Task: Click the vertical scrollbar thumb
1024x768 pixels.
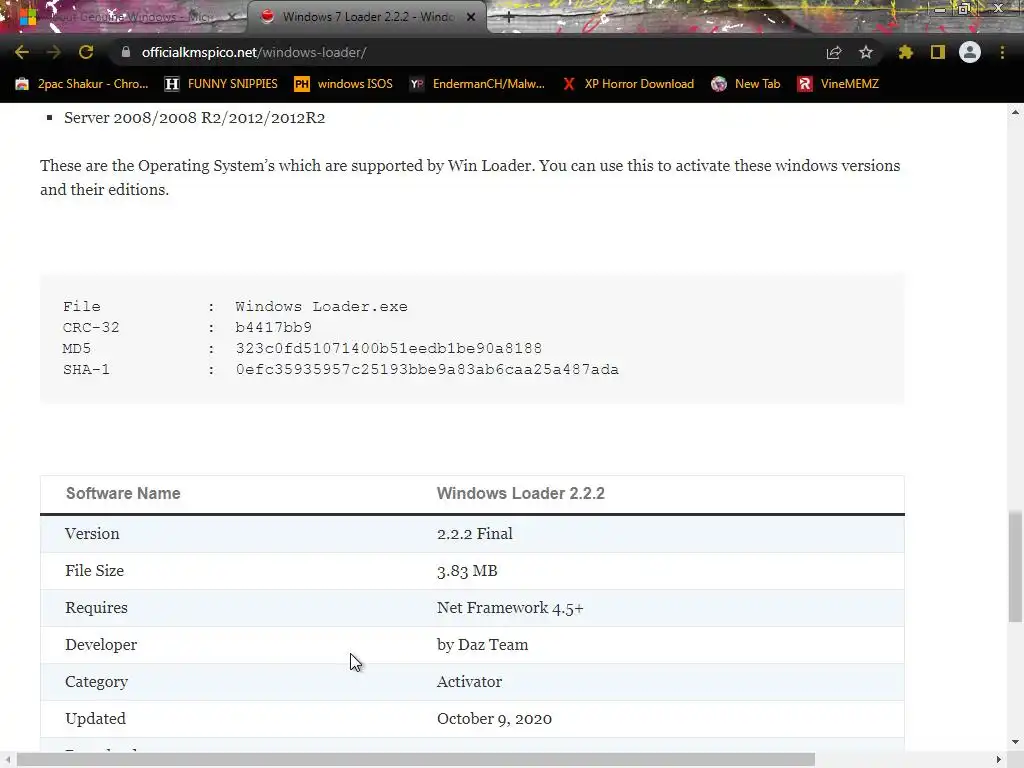Action: tap(1015, 567)
